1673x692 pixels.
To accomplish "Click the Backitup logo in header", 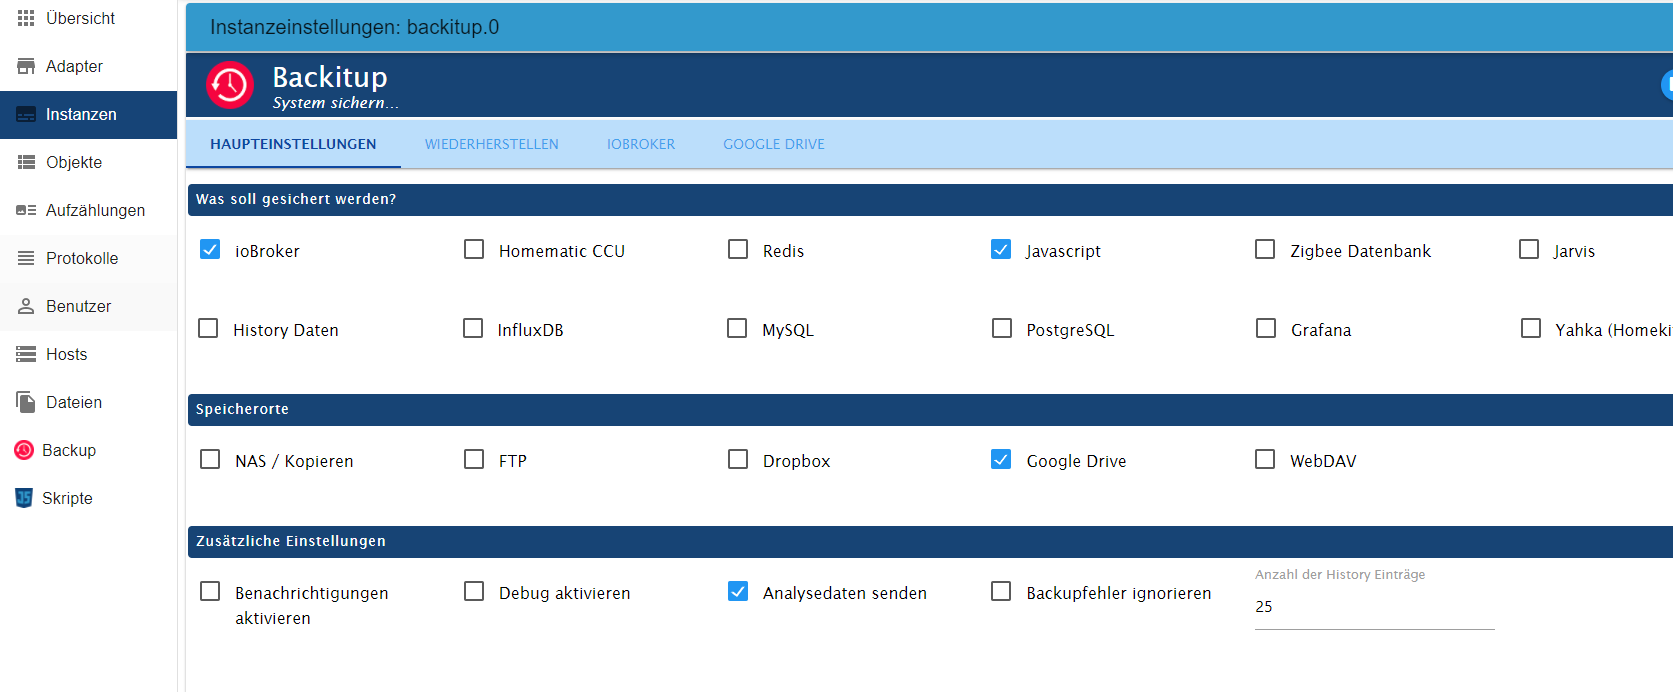I will 230,85.
